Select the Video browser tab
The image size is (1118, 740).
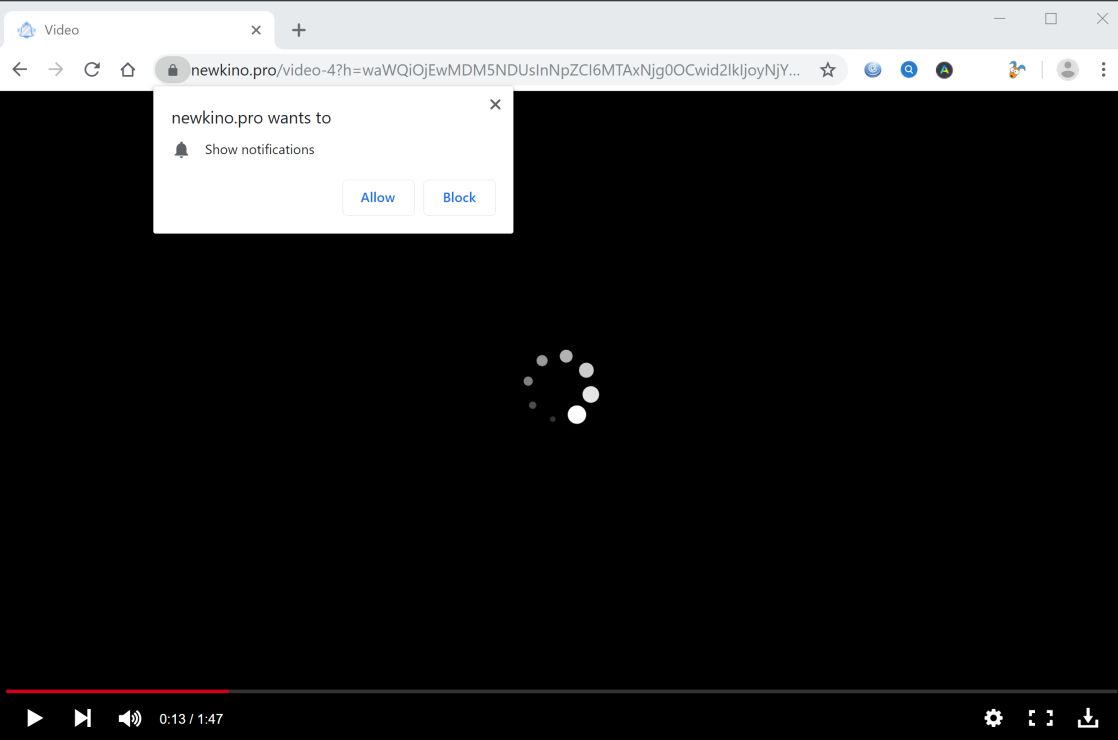click(x=139, y=30)
